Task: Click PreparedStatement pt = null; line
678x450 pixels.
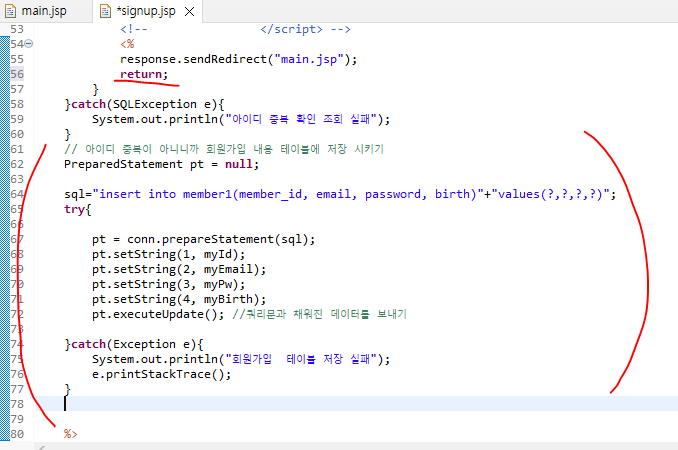Action: (x=161, y=164)
